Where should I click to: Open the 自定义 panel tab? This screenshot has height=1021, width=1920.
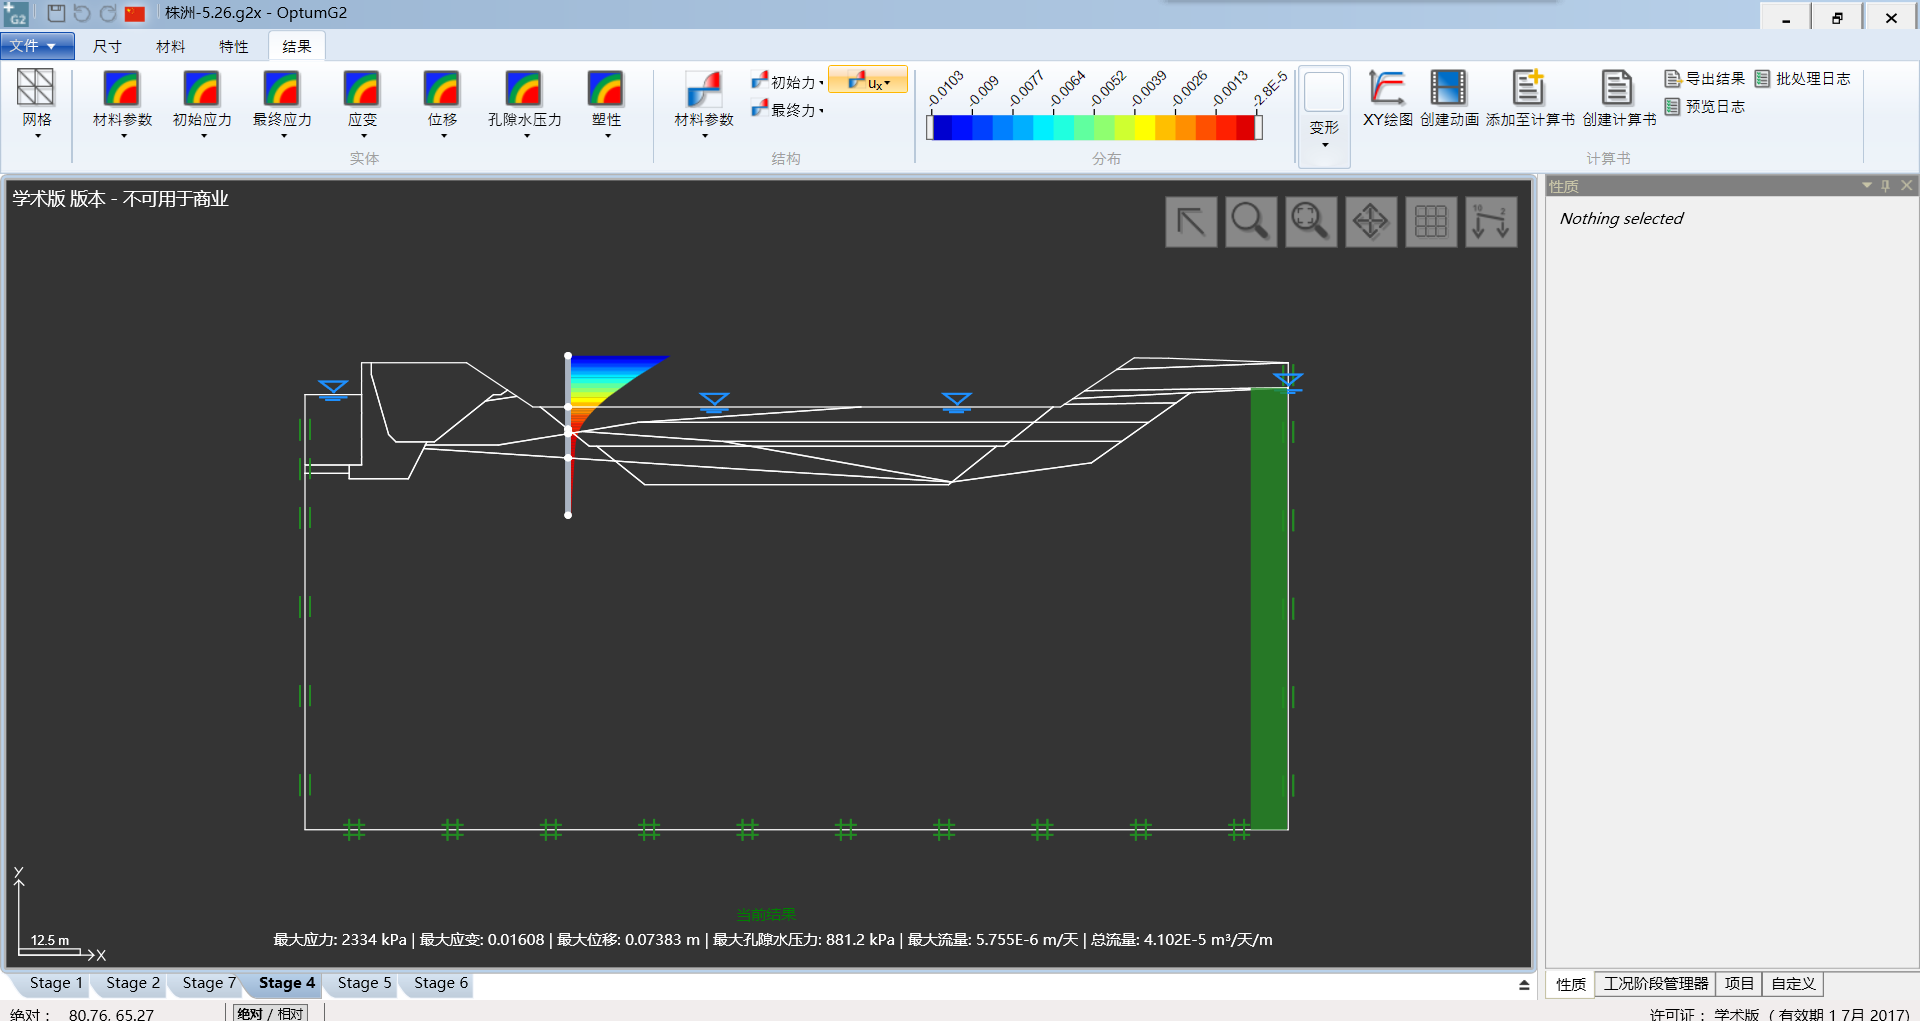point(1793,984)
